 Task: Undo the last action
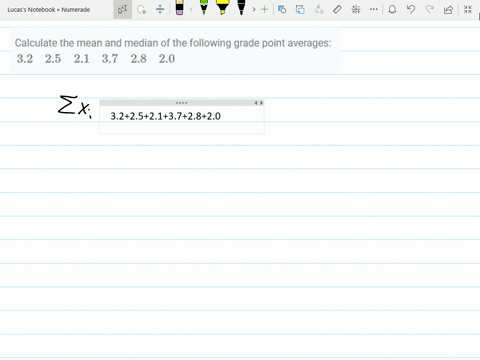(x=411, y=9)
